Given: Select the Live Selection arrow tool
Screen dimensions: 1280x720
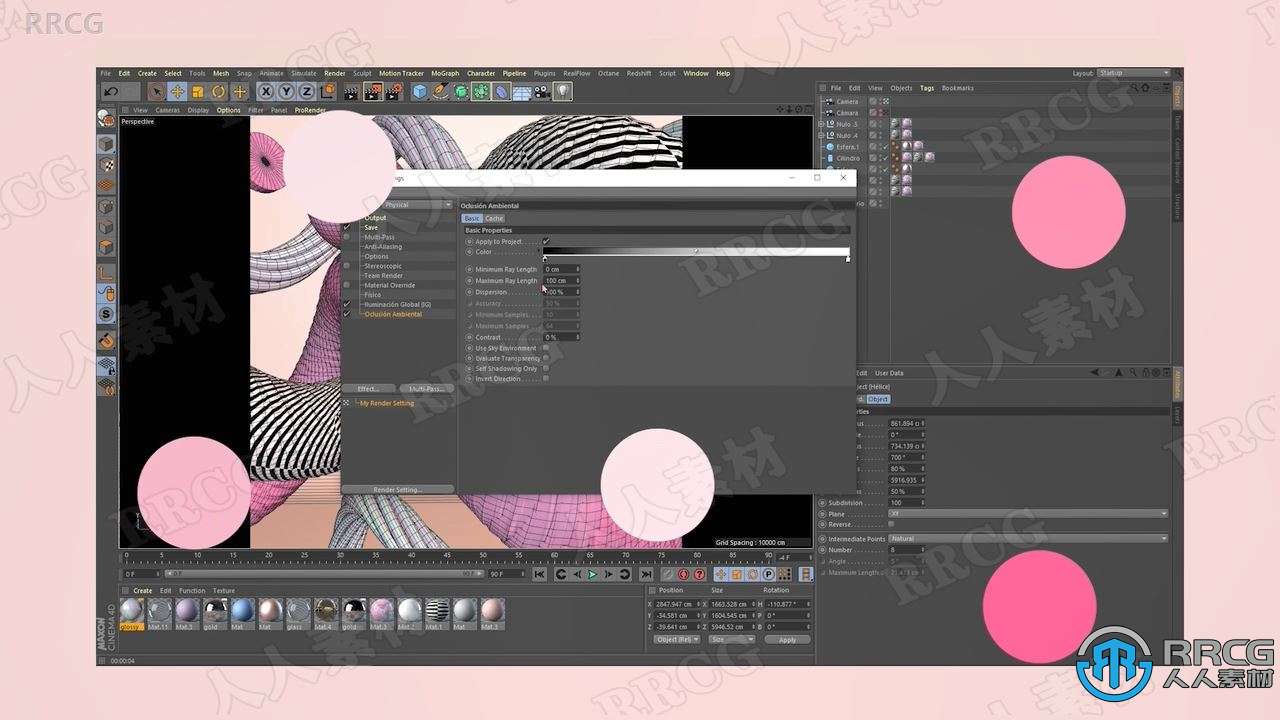Looking at the screenshot, I should (157, 92).
